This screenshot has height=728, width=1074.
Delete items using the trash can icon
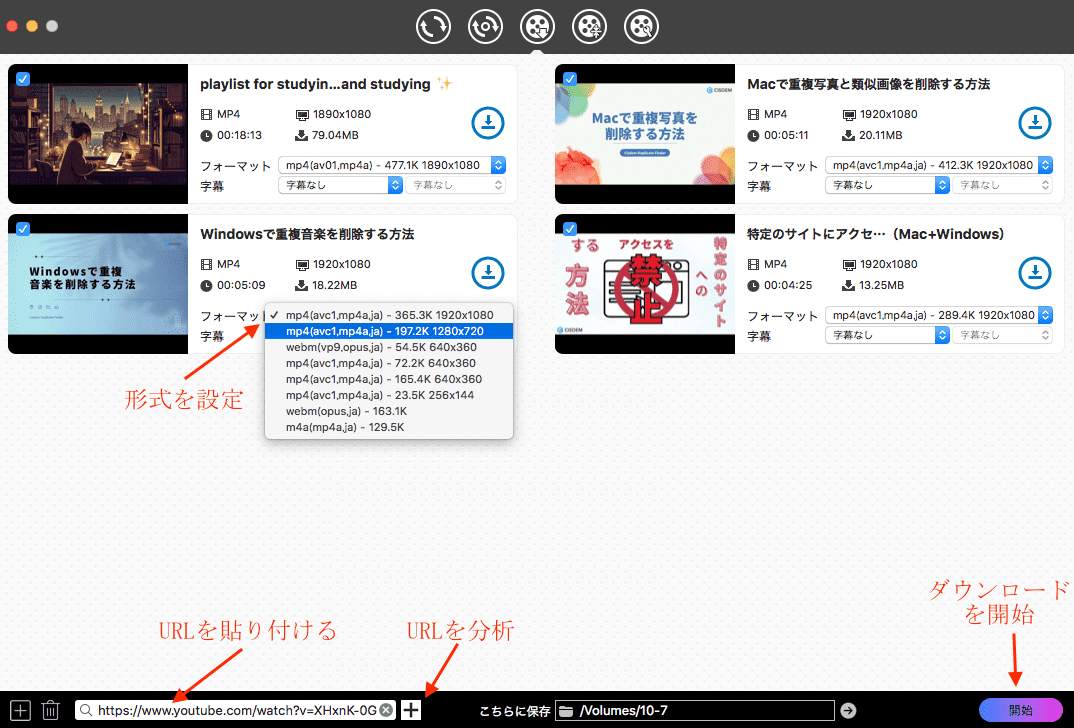coord(50,710)
